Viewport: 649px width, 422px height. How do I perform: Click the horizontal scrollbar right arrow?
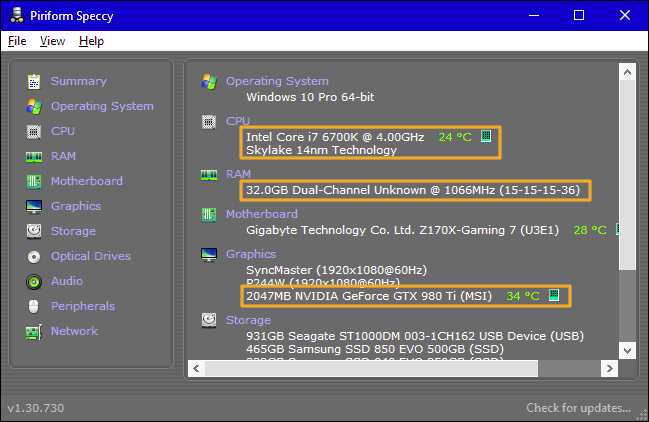609,368
